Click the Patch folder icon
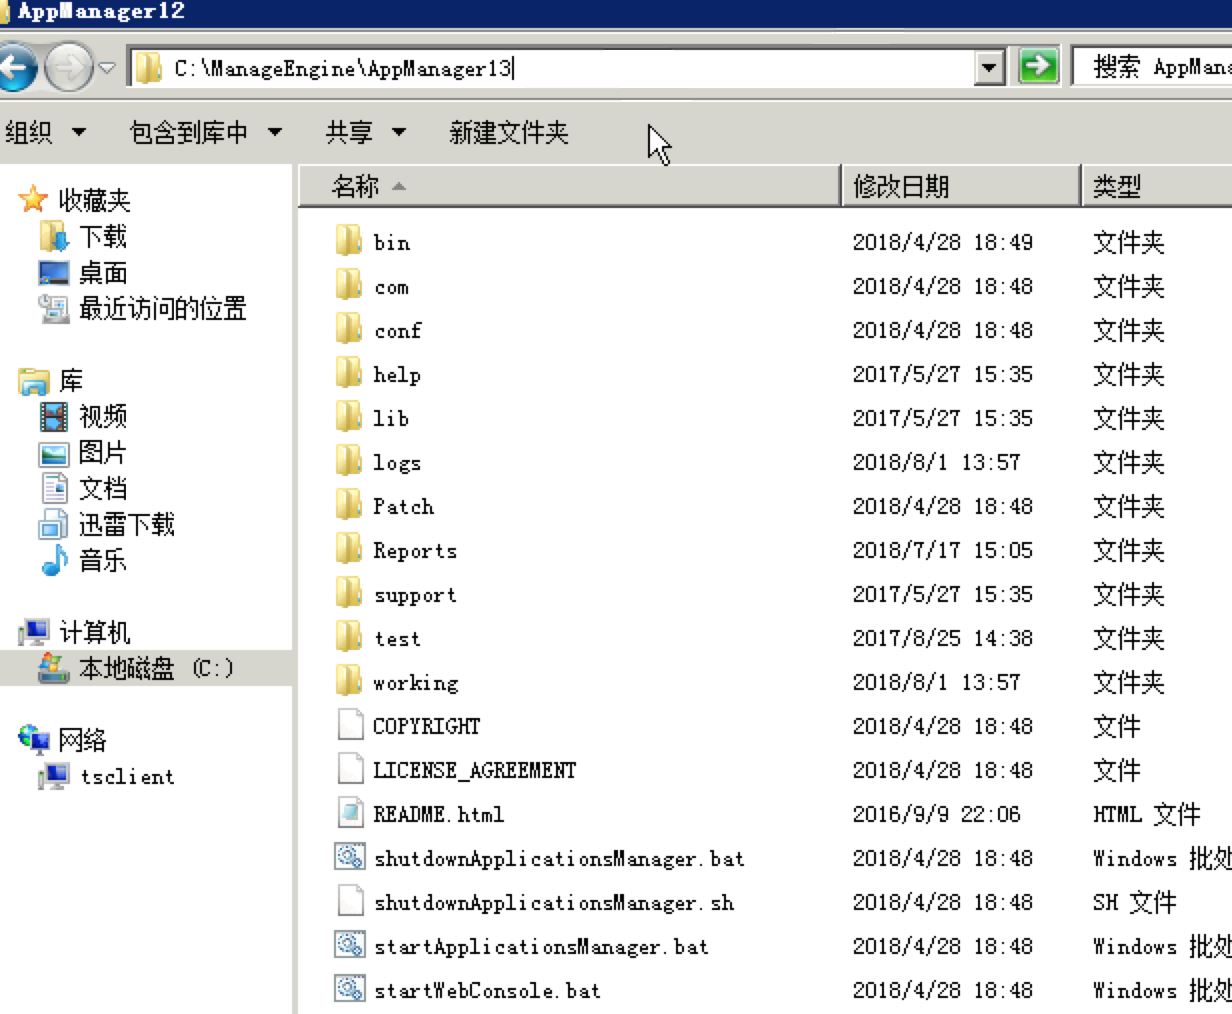Viewport: 1232px width, 1014px height. 349,504
